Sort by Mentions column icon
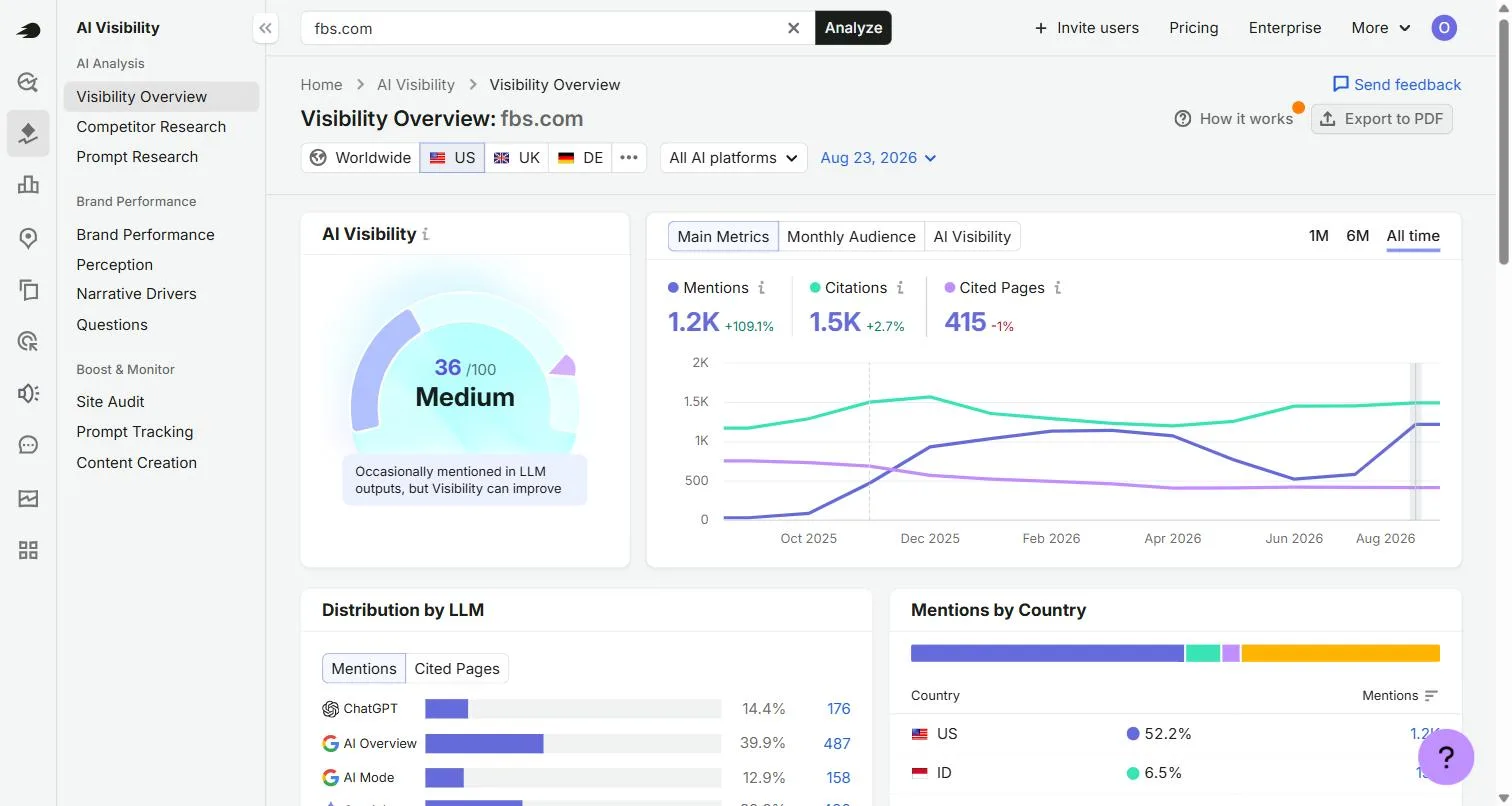 point(1431,696)
